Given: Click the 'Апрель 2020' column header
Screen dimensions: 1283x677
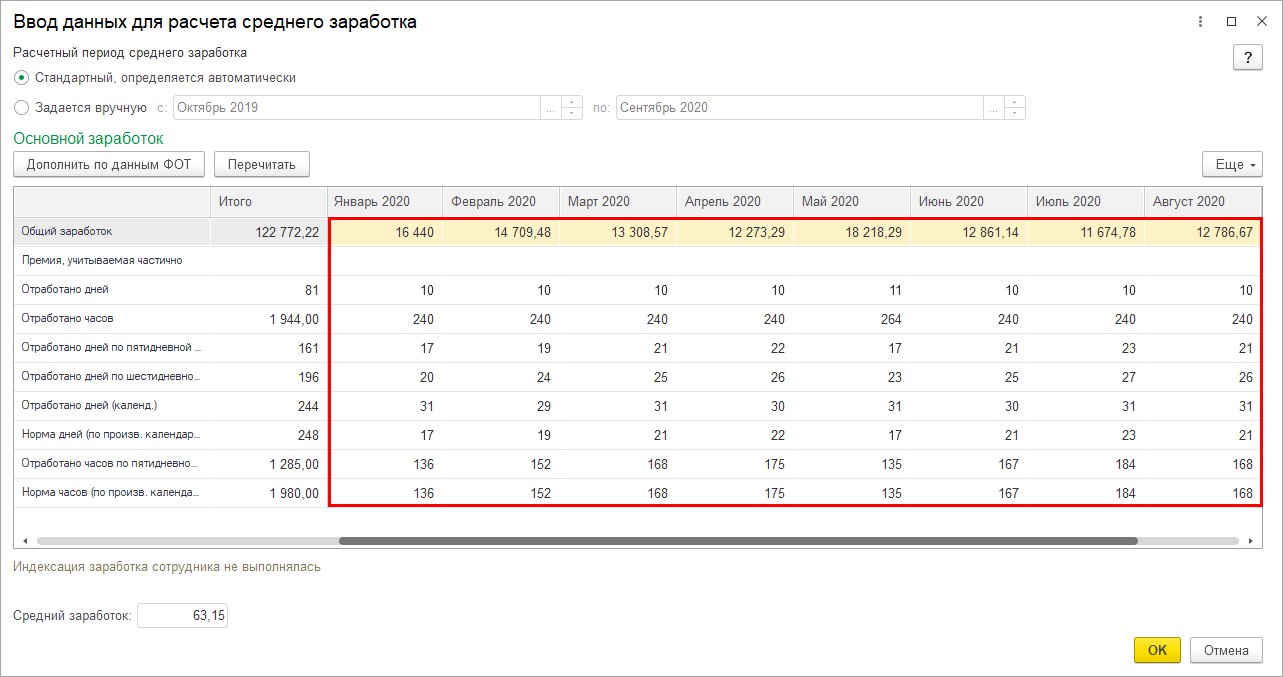Looking at the screenshot, I should click(x=736, y=201).
